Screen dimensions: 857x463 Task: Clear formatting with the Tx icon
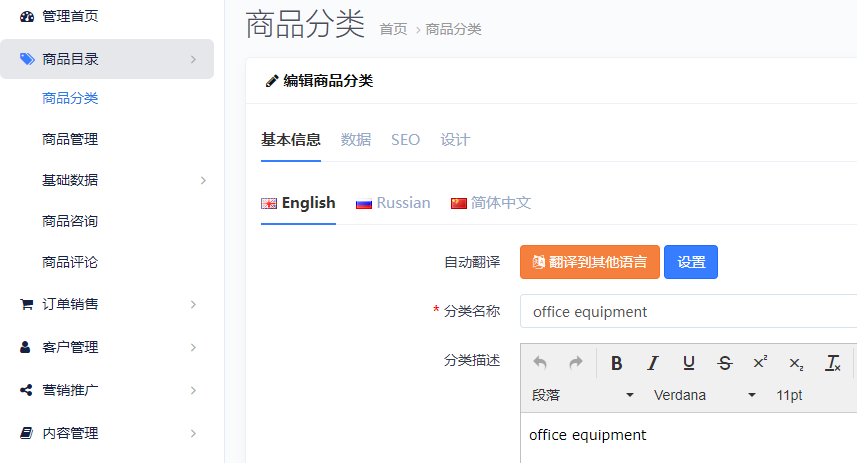coord(832,362)
